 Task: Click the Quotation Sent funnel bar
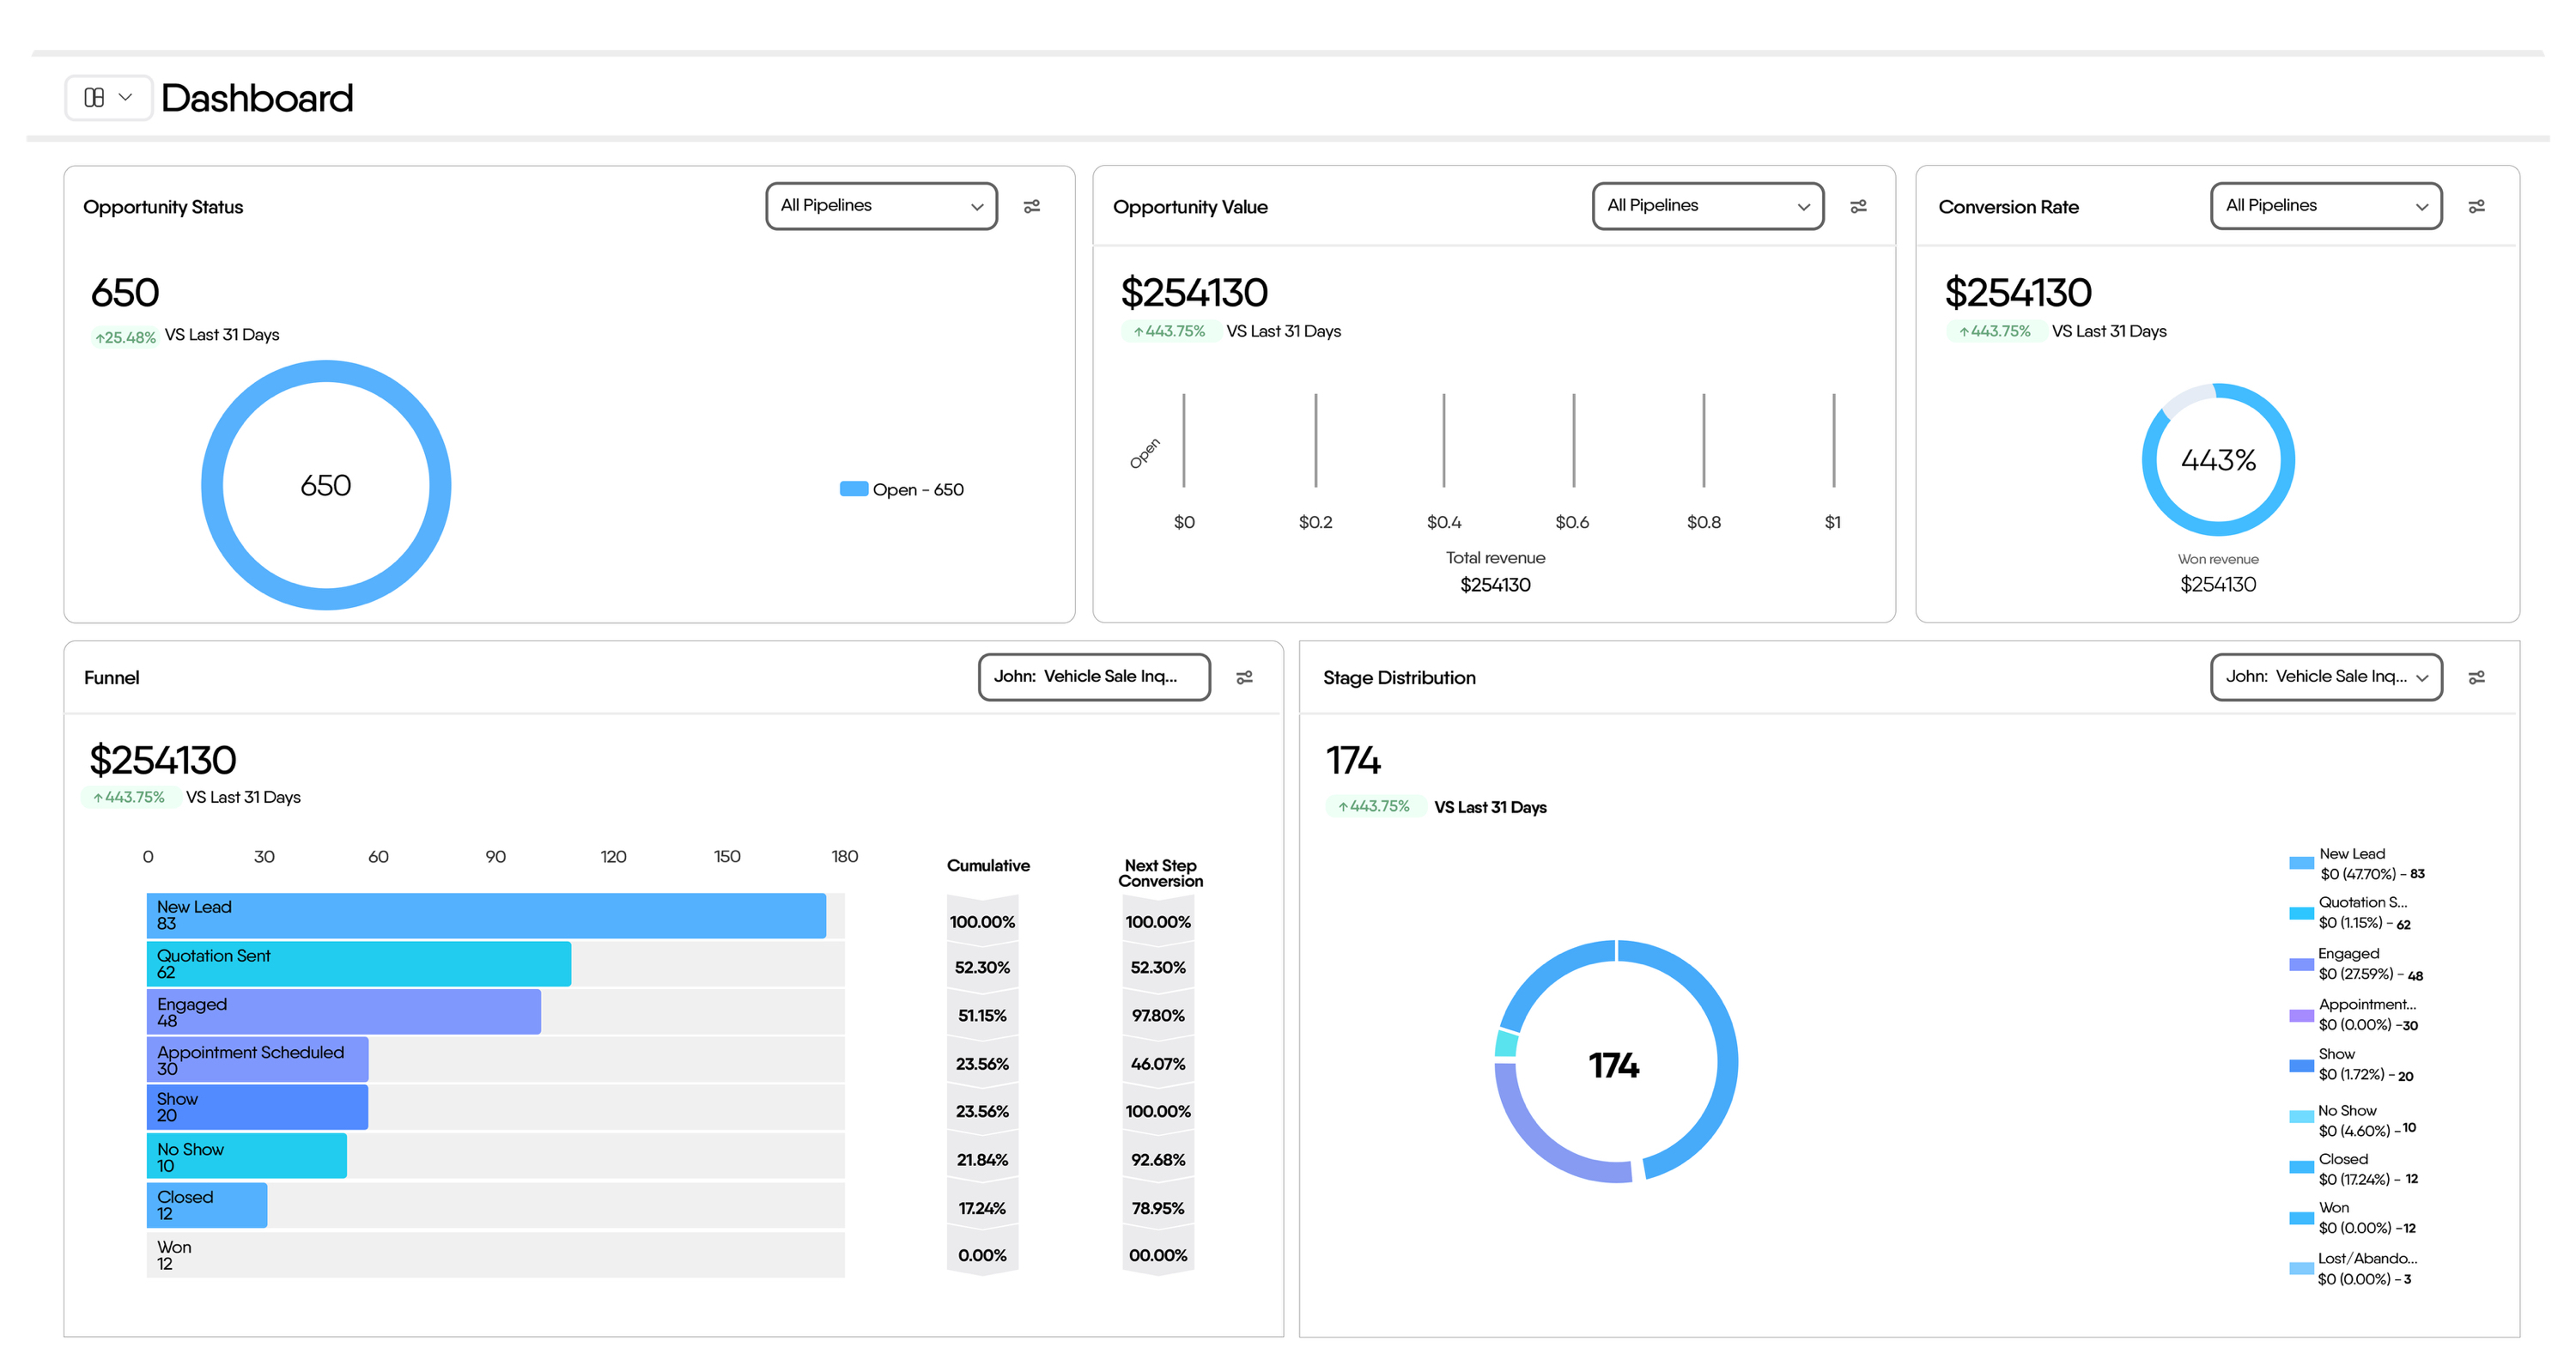coord(360,964)
